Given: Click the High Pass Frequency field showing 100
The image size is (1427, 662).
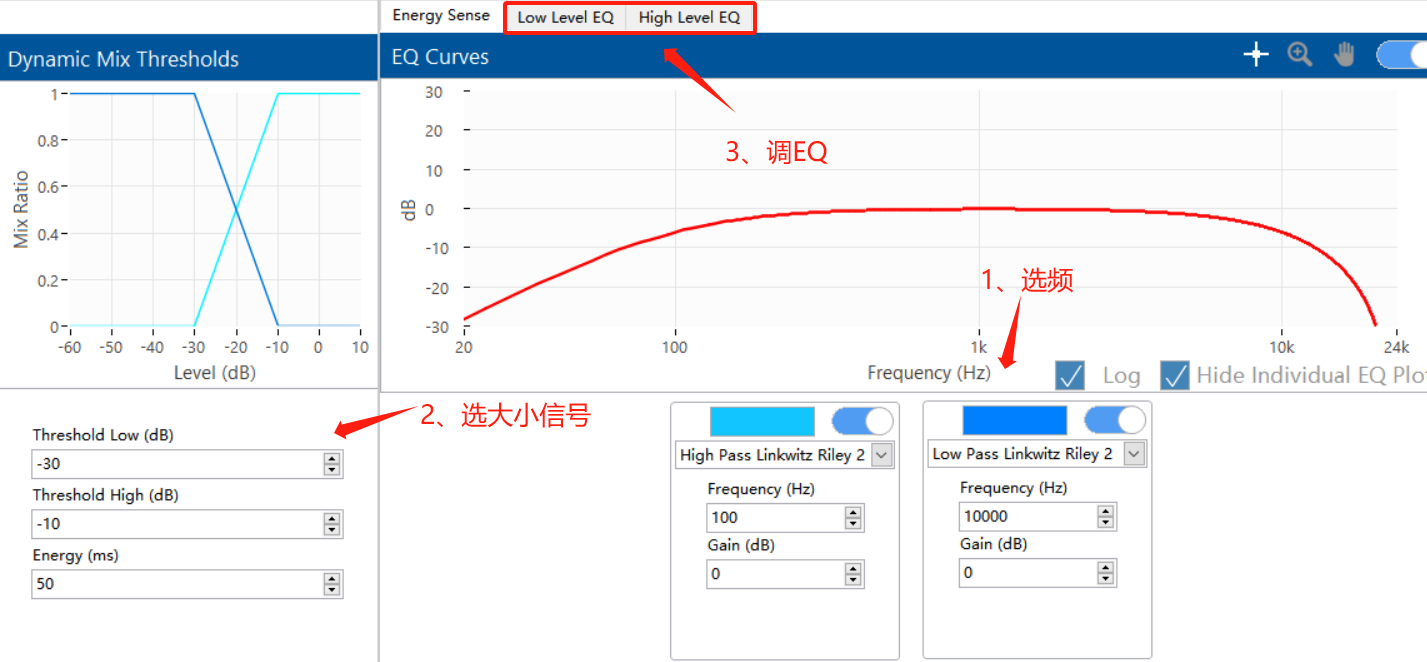Looking at the screenshot, I should (x=770, y=517).
